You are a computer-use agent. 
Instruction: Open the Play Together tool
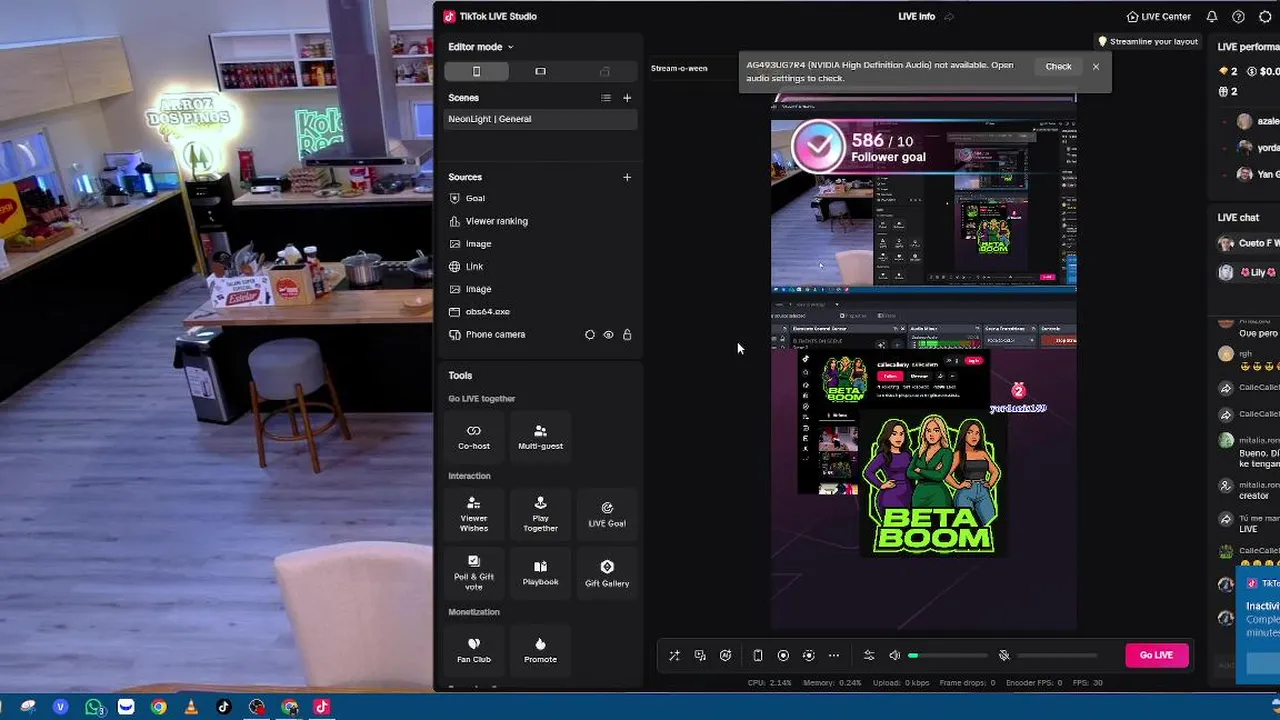[x=540, y=515]
